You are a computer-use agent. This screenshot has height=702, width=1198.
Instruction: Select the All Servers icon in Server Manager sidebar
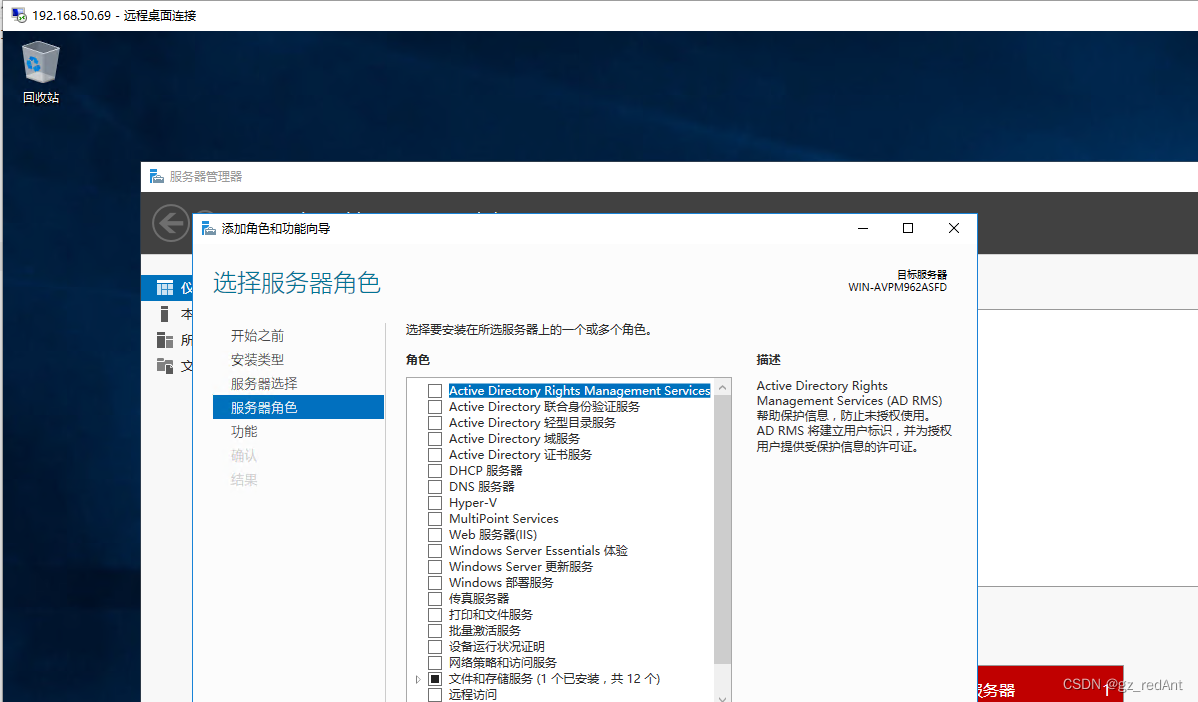pyautogui.click(x=165, y=340)
